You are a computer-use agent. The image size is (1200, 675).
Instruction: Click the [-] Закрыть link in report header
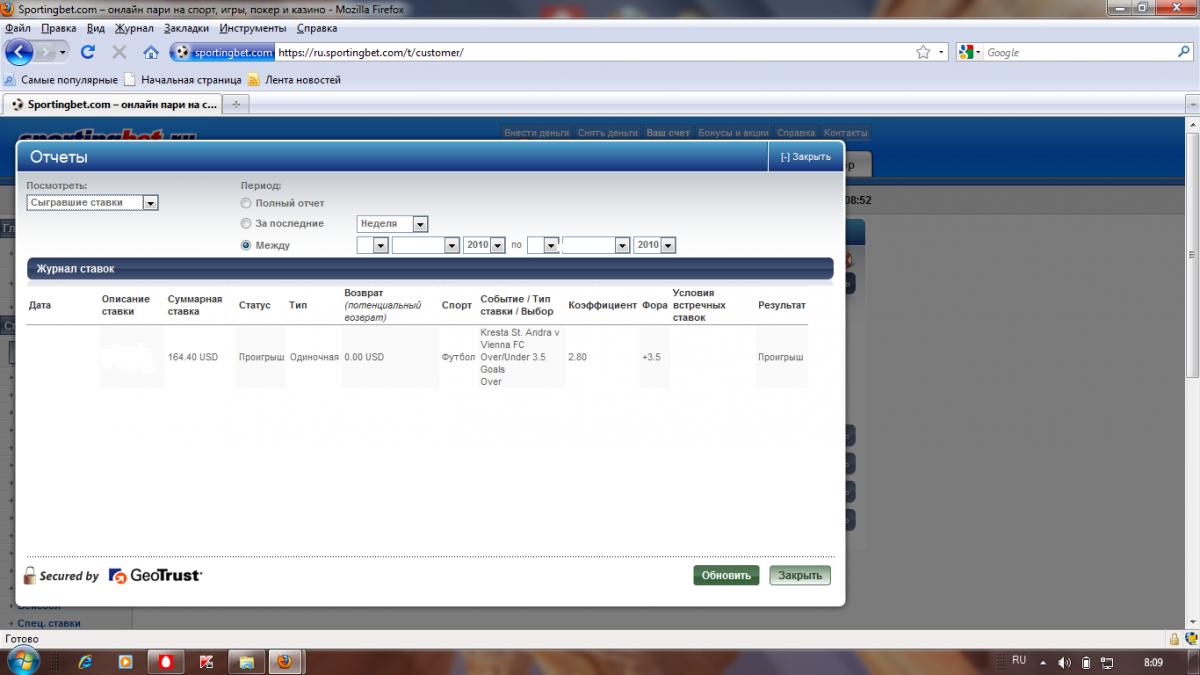(806, 156)
